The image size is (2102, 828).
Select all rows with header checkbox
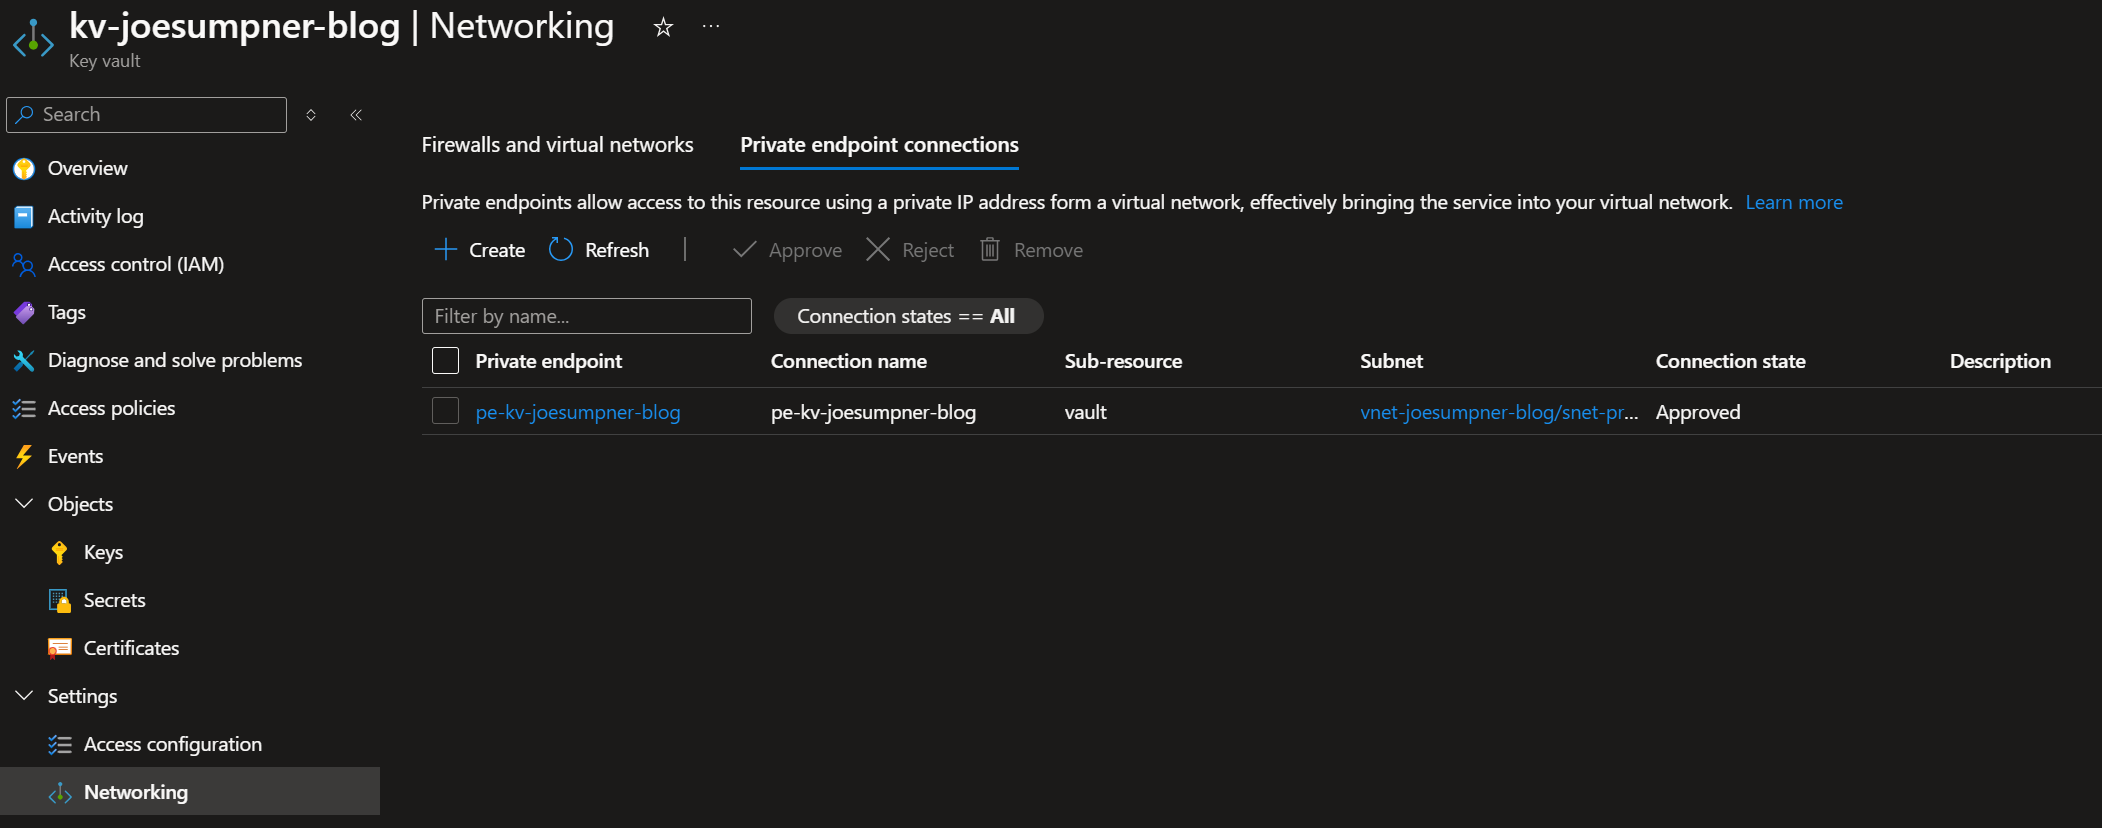click(x=445, y=361)
